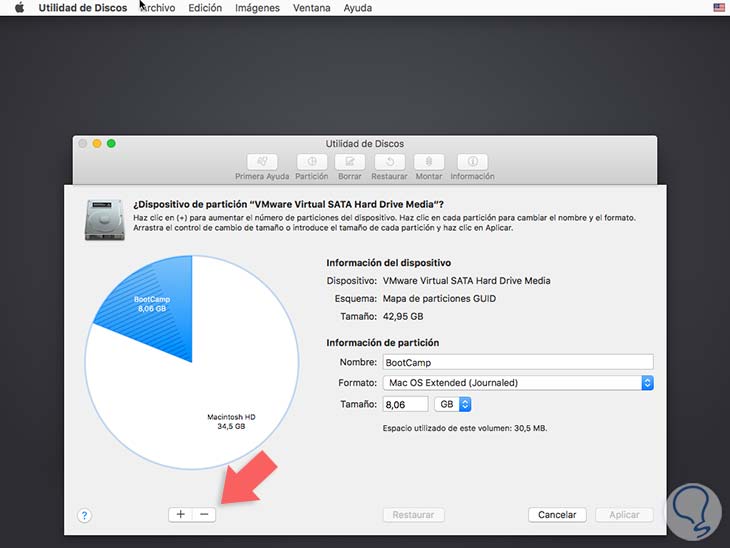
Task: Click the Primera Ayuda toolbar icon
Action: coord(262,162)
